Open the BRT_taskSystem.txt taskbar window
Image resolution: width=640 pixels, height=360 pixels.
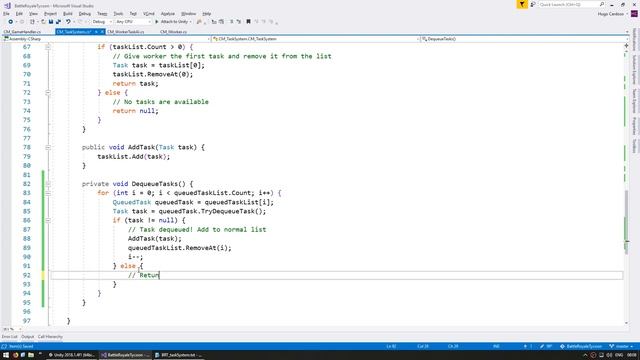[x=179, y=355]
